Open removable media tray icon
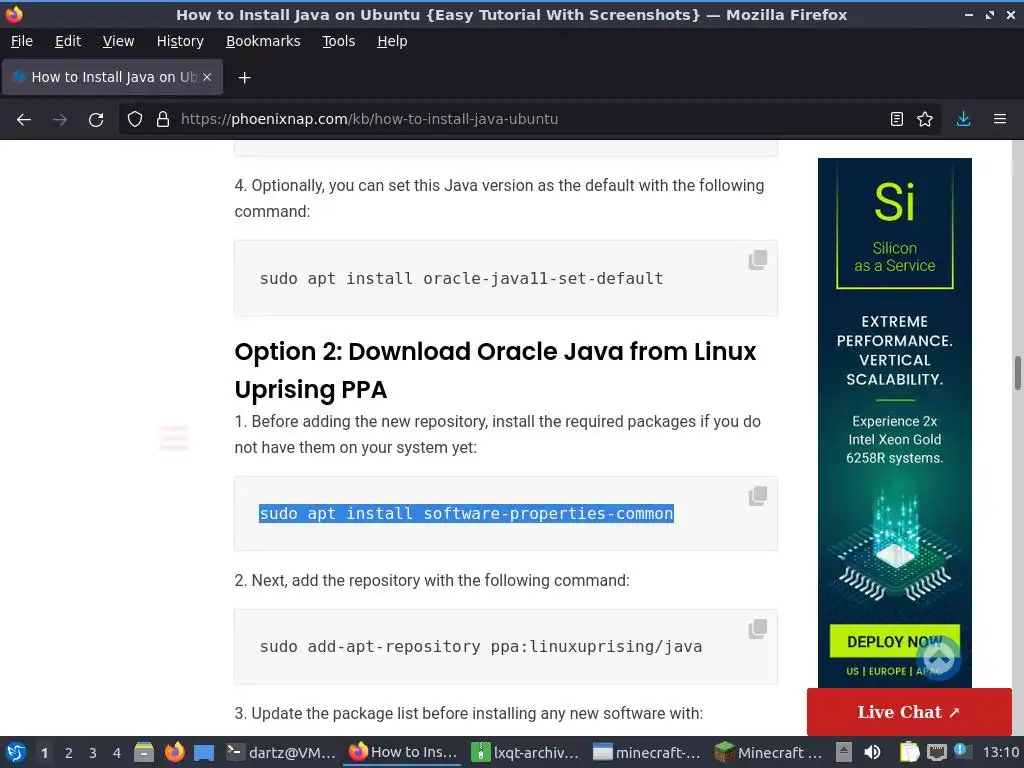1024x768 pixels. pyautogui.click(x=844, y=752)
